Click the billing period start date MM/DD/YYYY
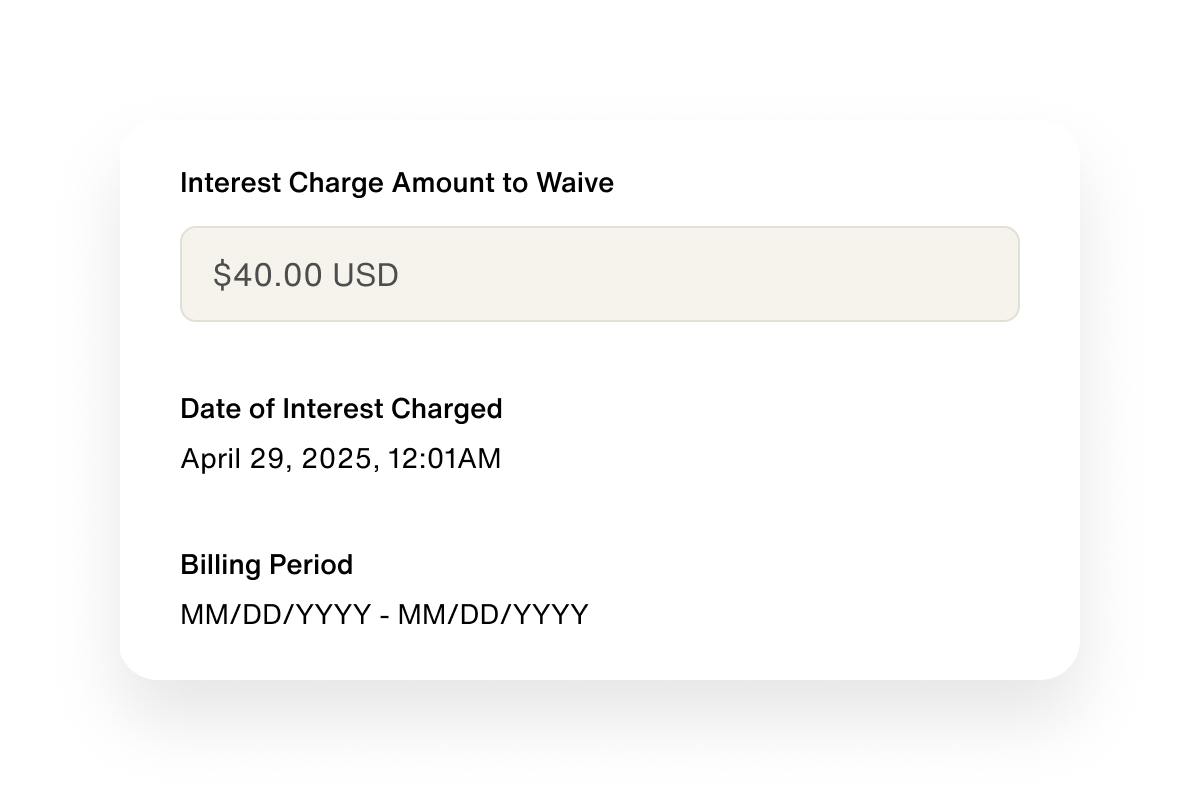 (x=275, y=614)
